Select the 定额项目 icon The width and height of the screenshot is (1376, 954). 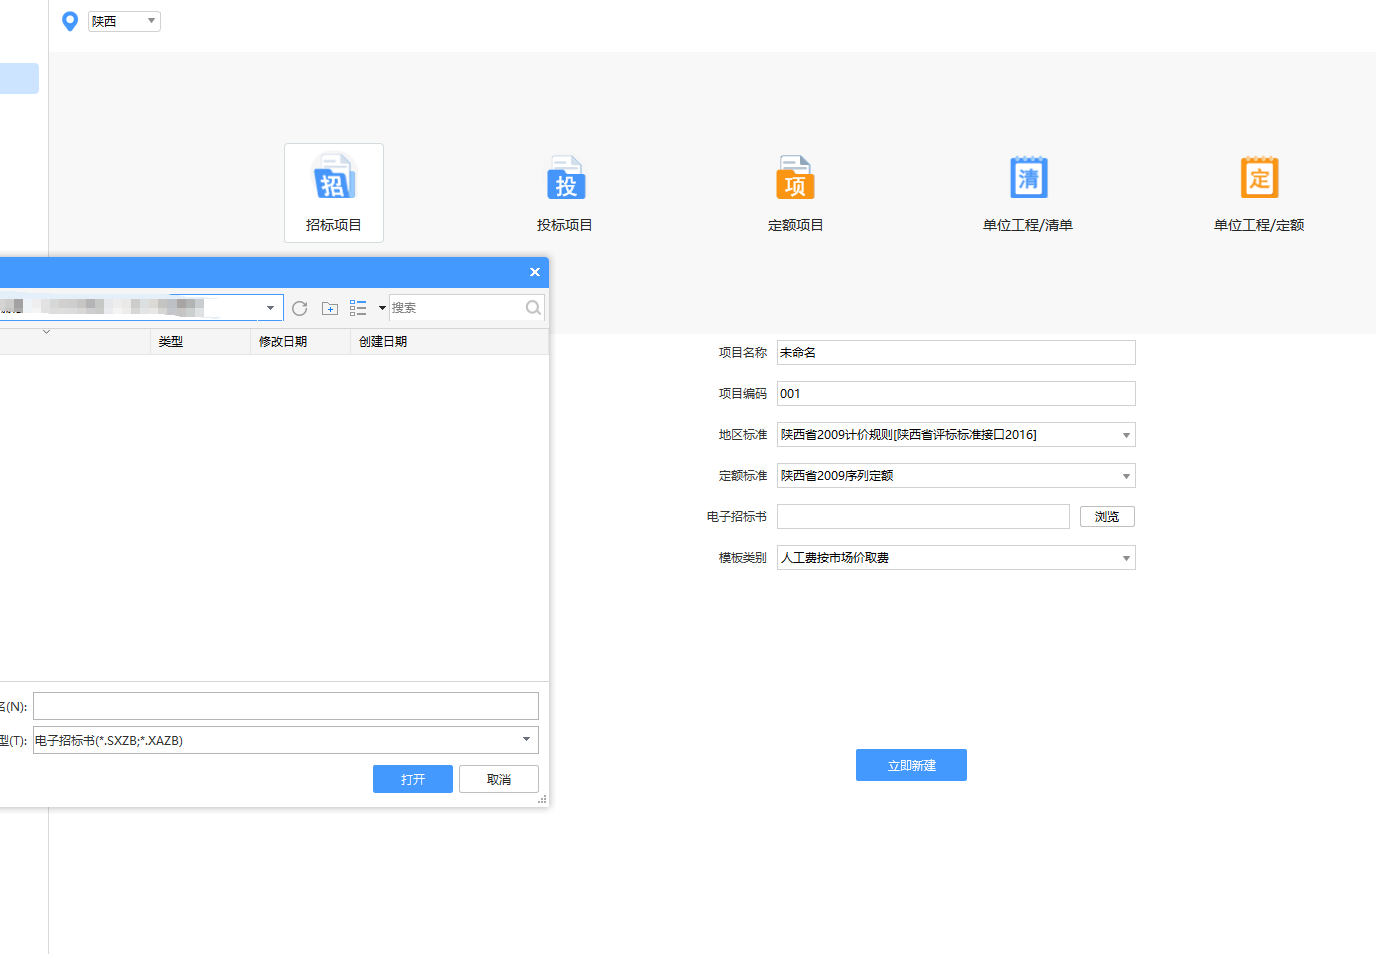[795, 192]
